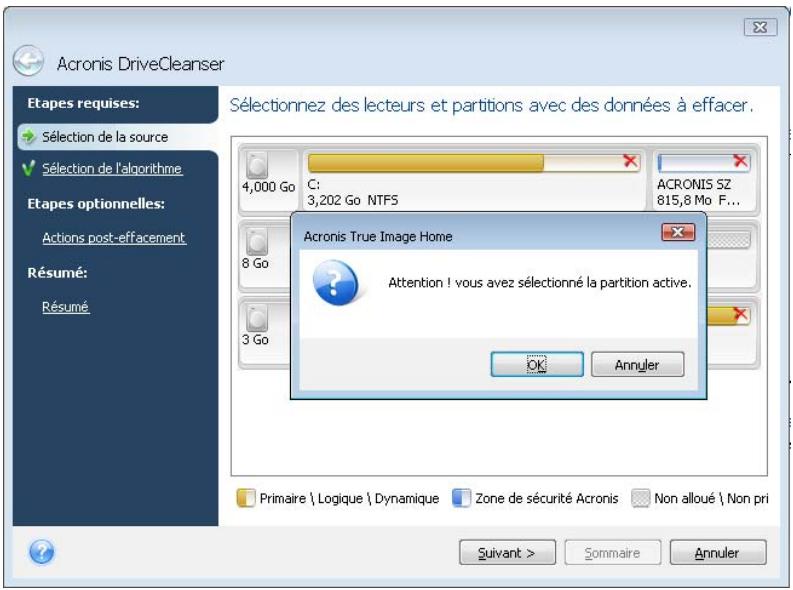Click the red X mark on partition C:
The height and width of the screenshot is (590, 793).
tap(630, 161)
